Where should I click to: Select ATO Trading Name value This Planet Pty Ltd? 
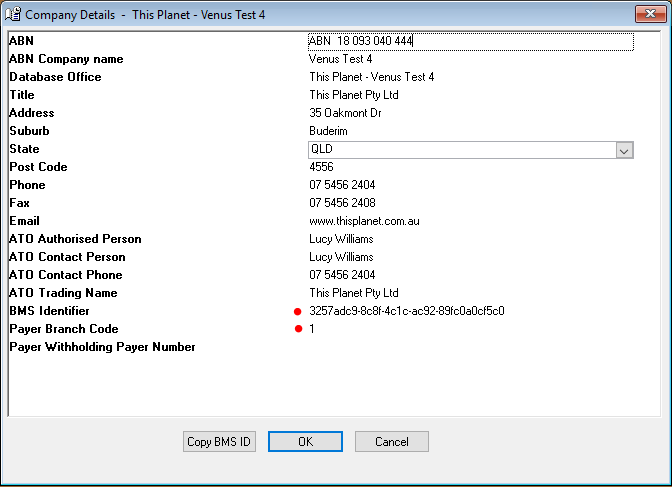click(x=354, y=293)
